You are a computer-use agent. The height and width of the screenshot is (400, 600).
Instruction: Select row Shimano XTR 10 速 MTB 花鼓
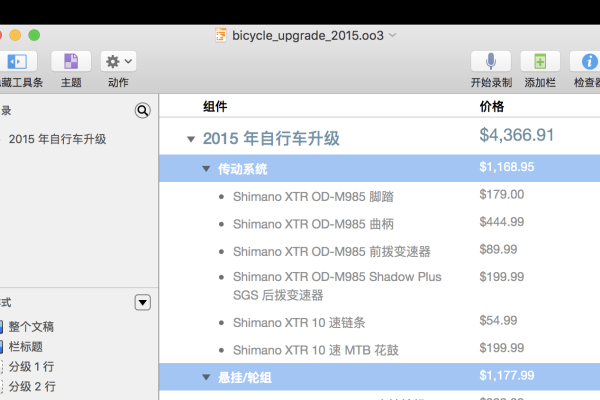tap(316, 350)
